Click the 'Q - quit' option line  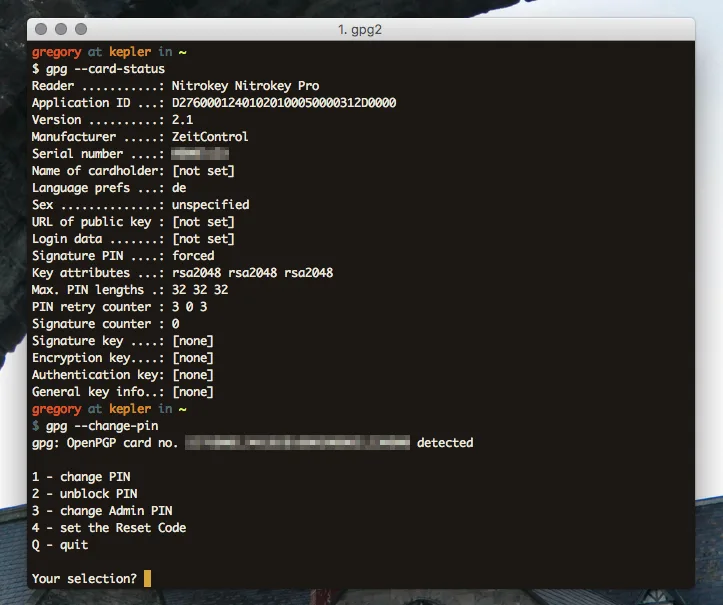(60, 545)
